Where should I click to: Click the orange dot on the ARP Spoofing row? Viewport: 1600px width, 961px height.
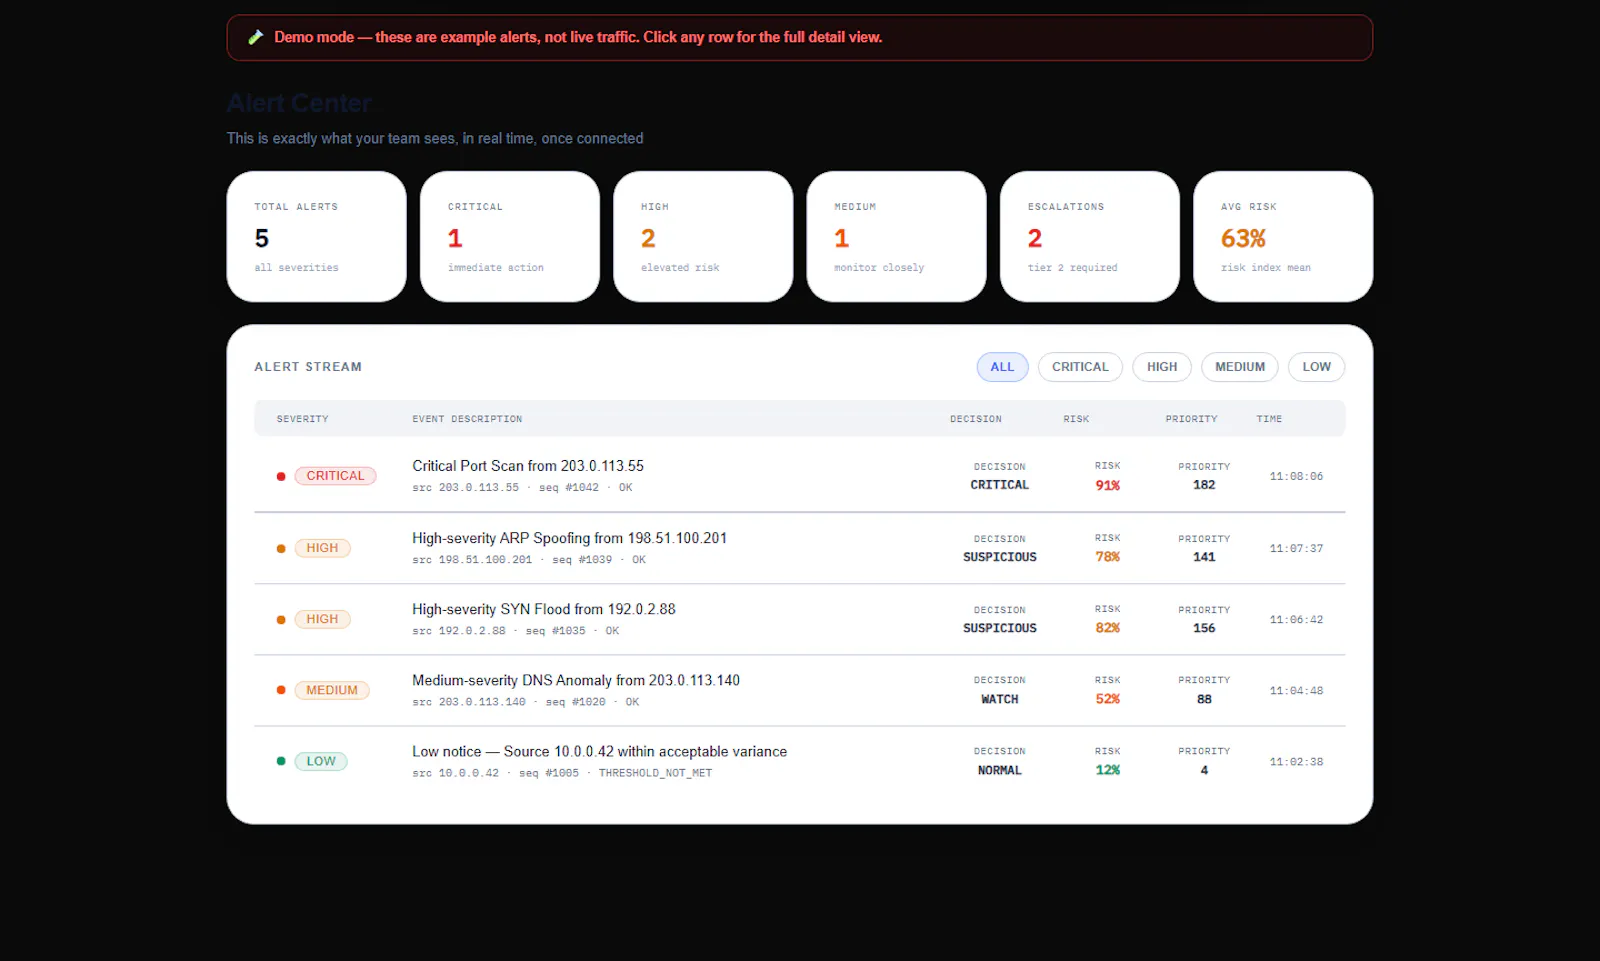(x=281, y=548)
